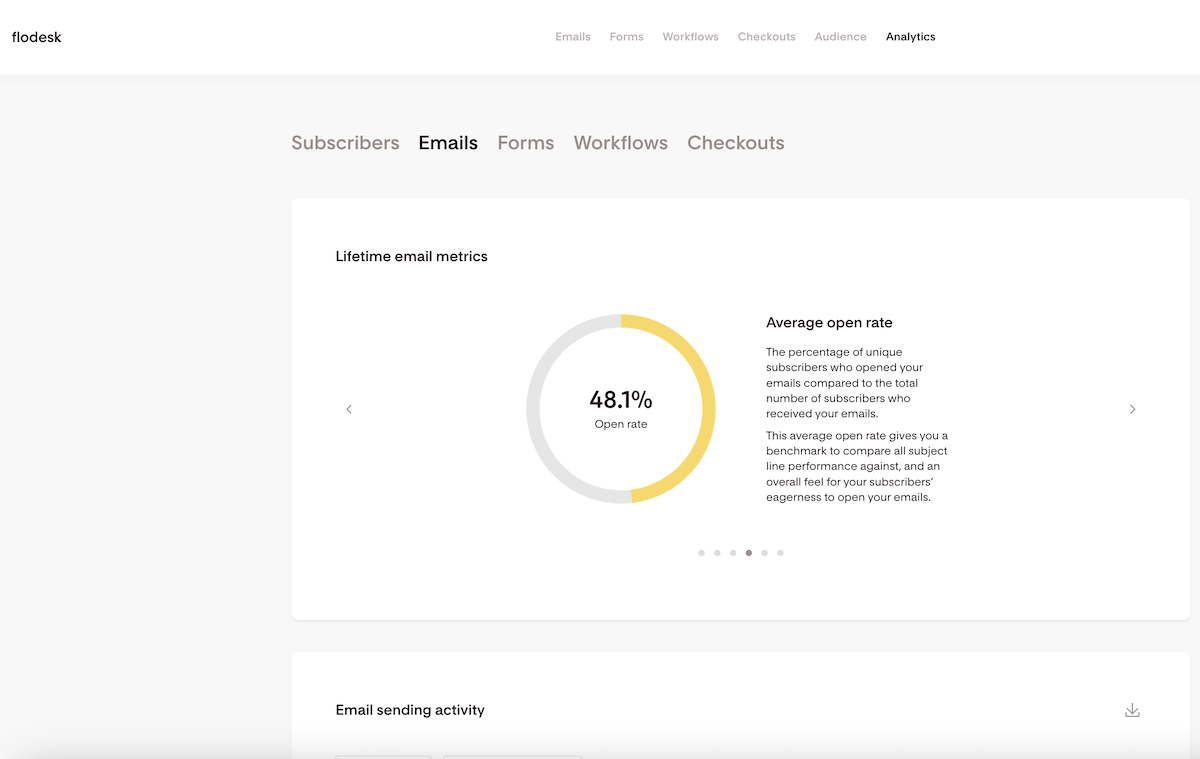Image resolution: width=1200 pixels, height=759 pixels.
Task: Select the fifth carousel dot
Action: (x=764, y=553)
